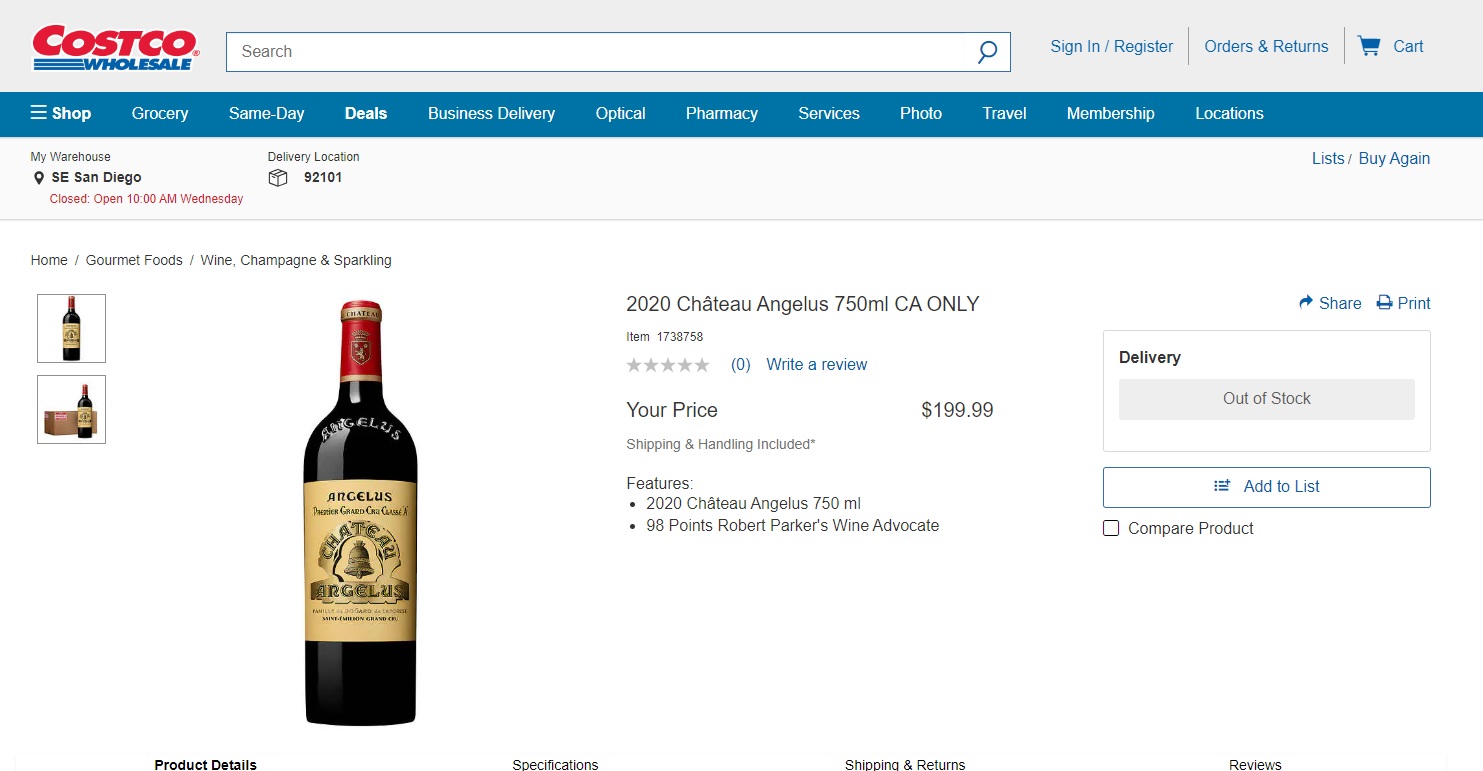Click the Add to List button

point(1266,487)
